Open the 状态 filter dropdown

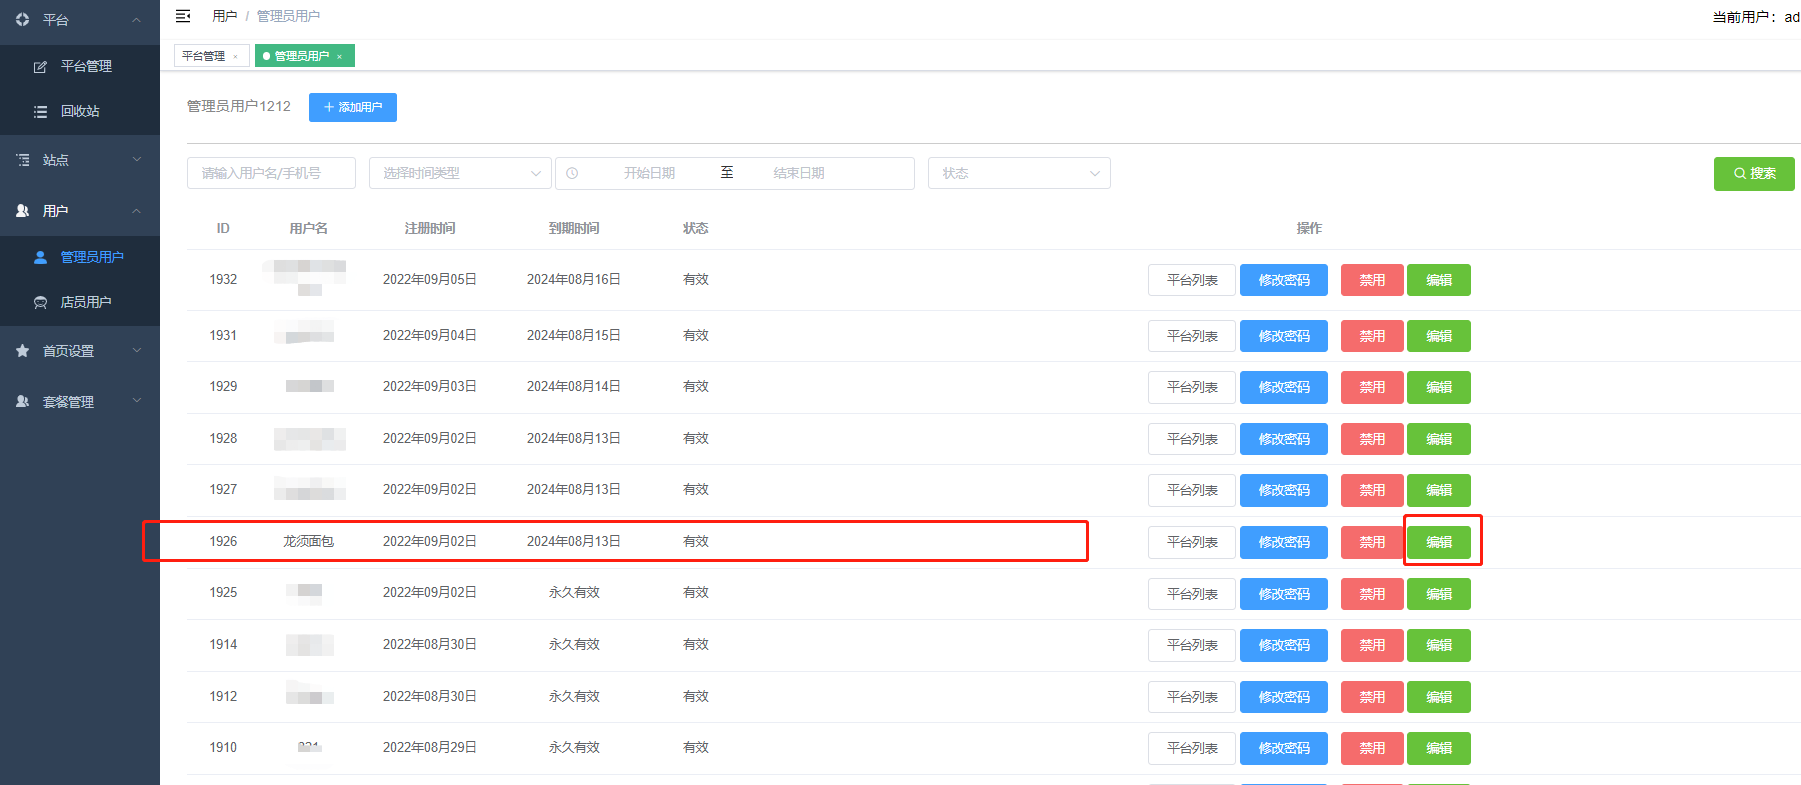click(1018, 173)
